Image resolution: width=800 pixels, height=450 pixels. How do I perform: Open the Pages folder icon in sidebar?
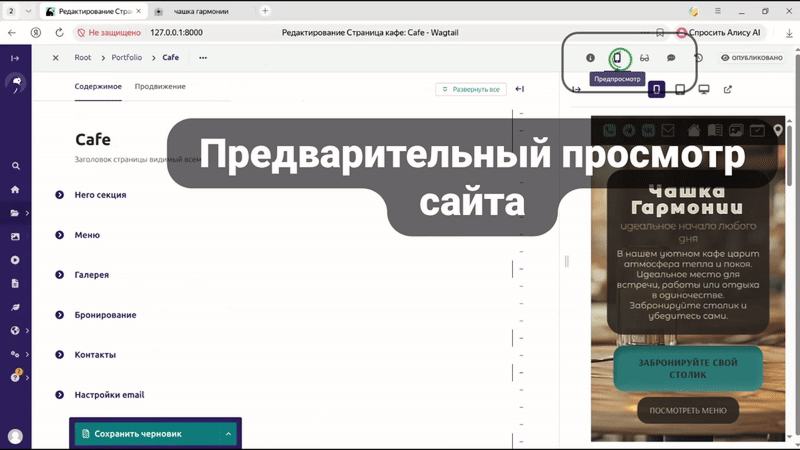tap(14, 213)
